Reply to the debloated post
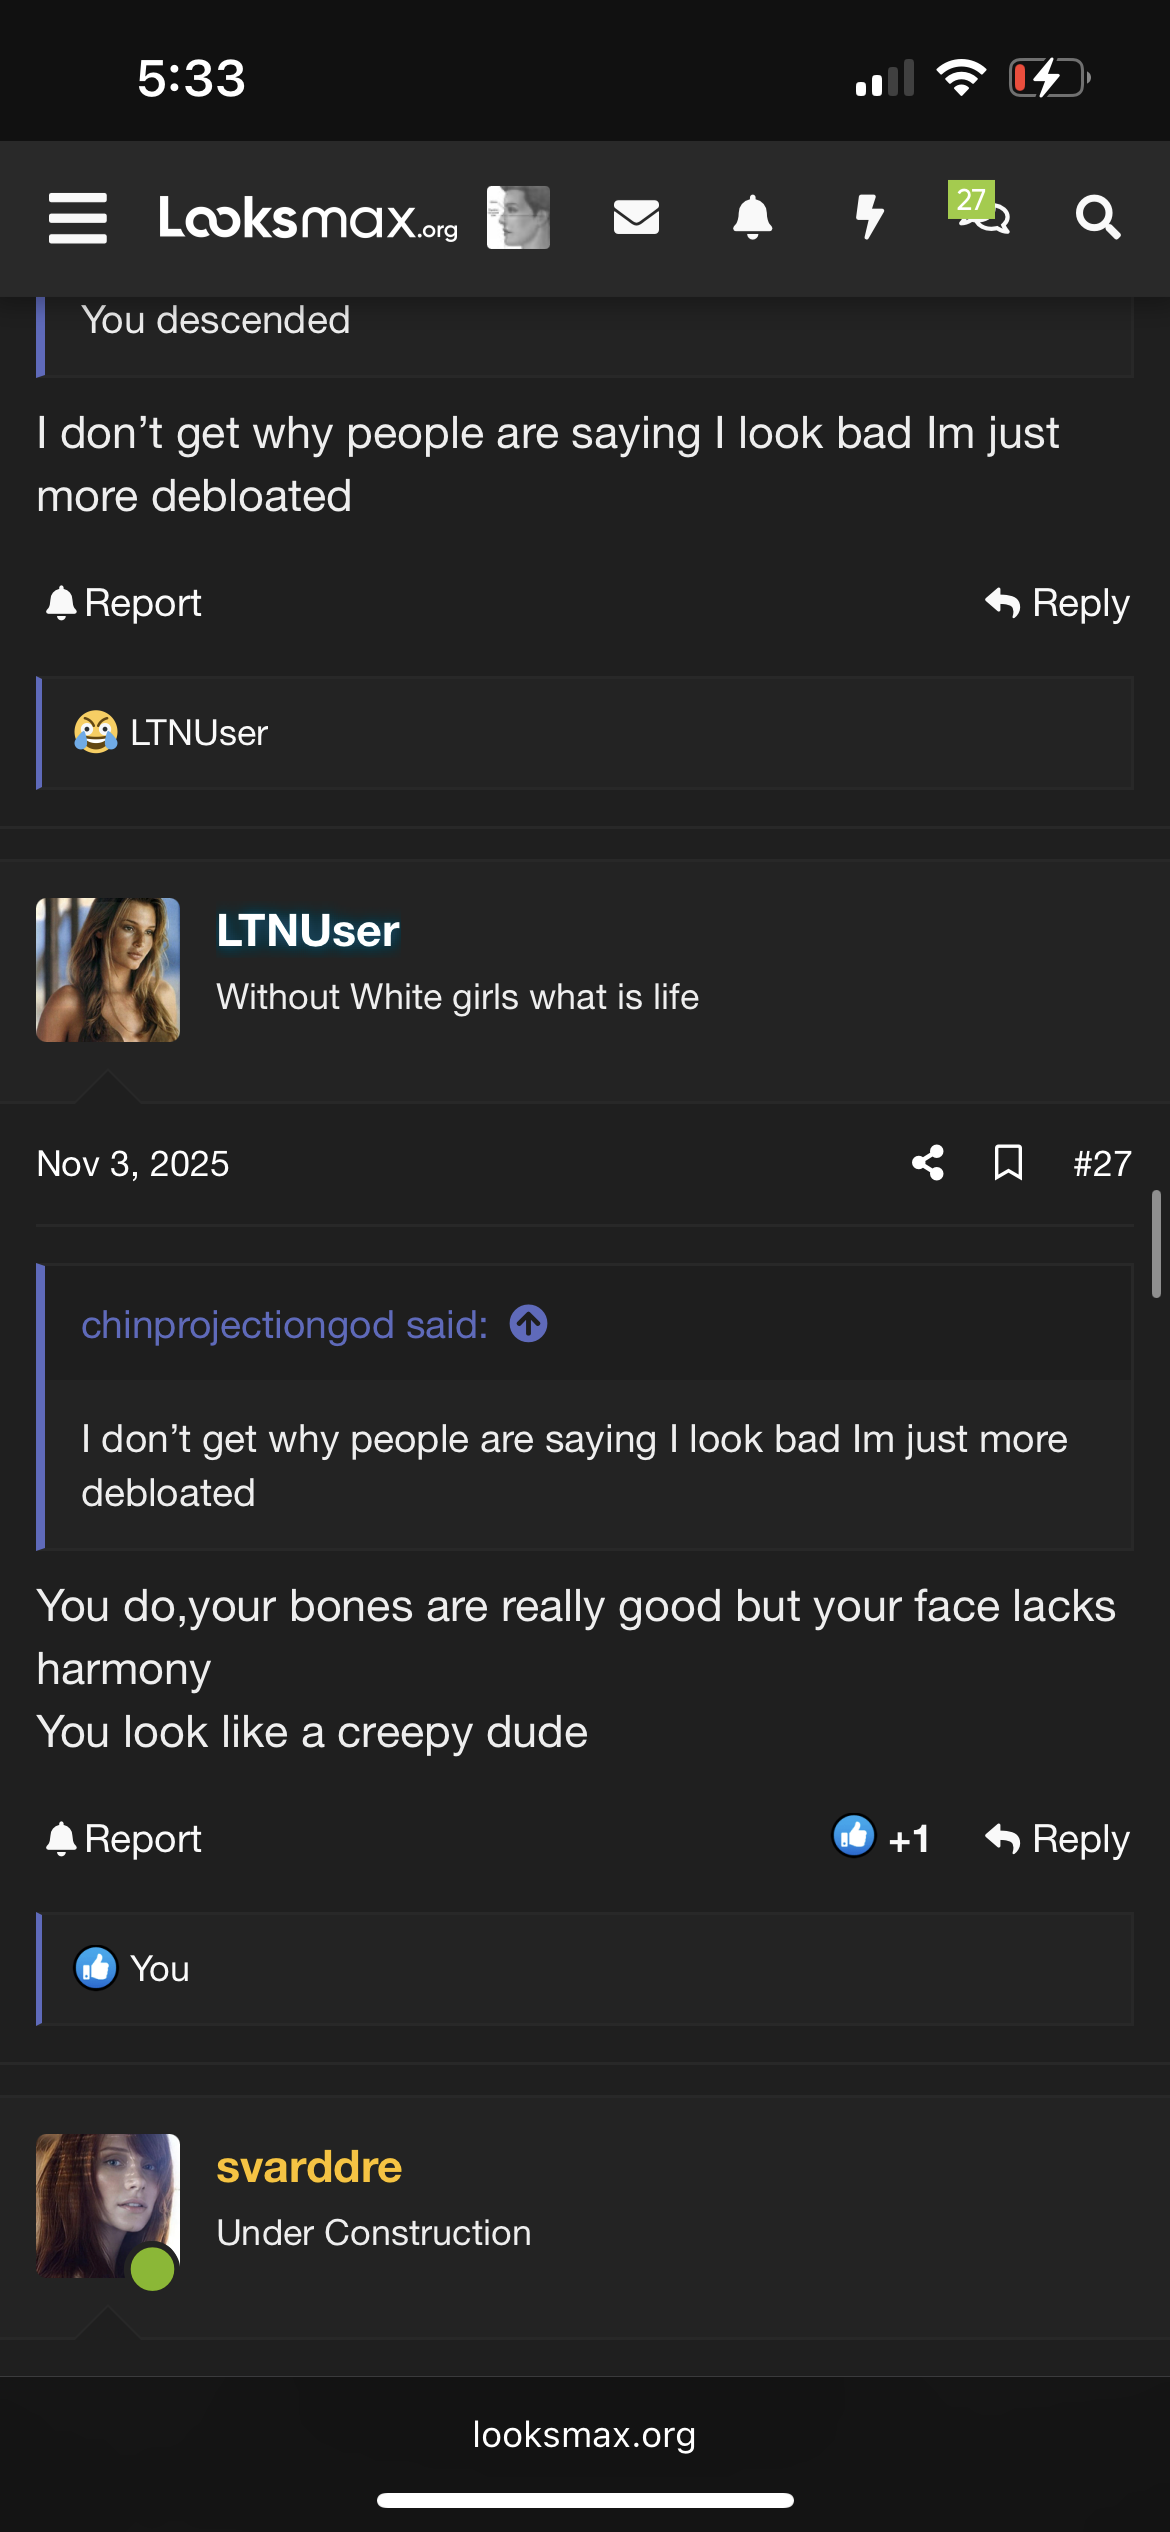This screenshot has width=1170, height=2532. pos(1057,603)
